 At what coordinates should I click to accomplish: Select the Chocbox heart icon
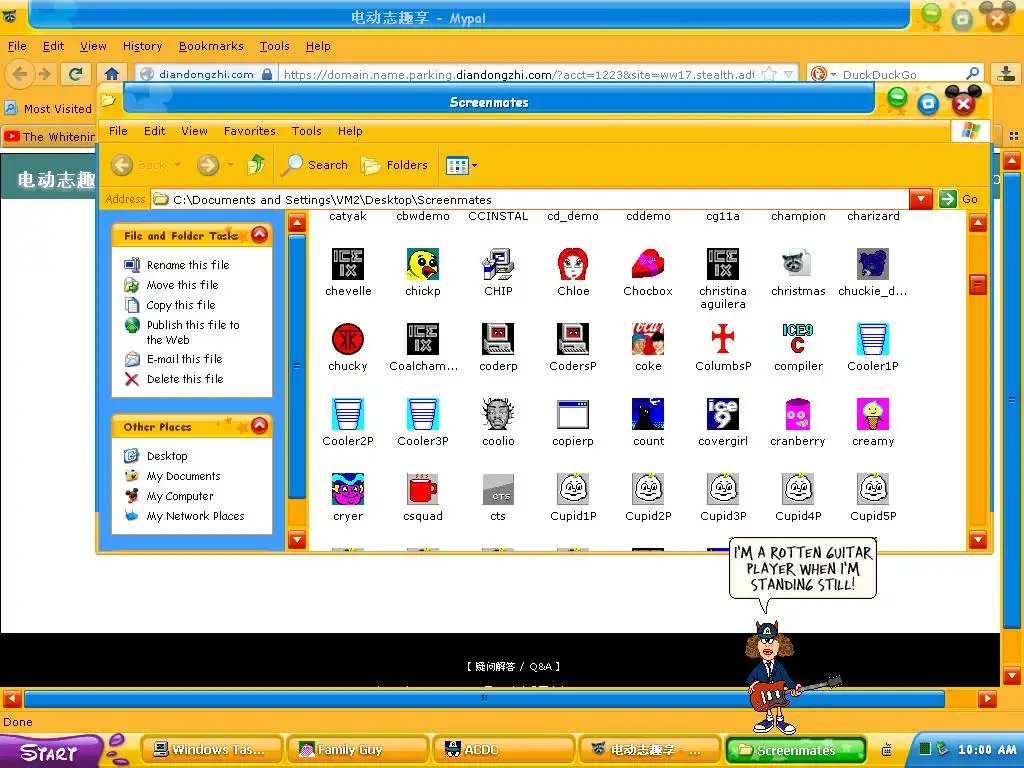(648, 264)
